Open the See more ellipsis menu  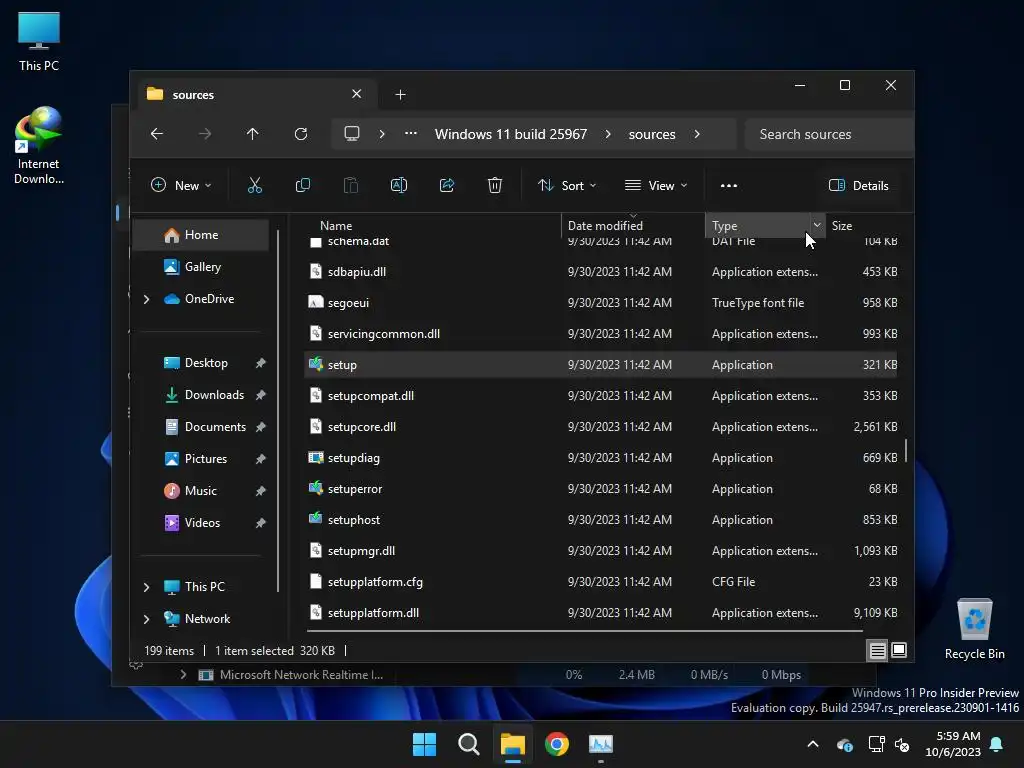coord(729,185)
